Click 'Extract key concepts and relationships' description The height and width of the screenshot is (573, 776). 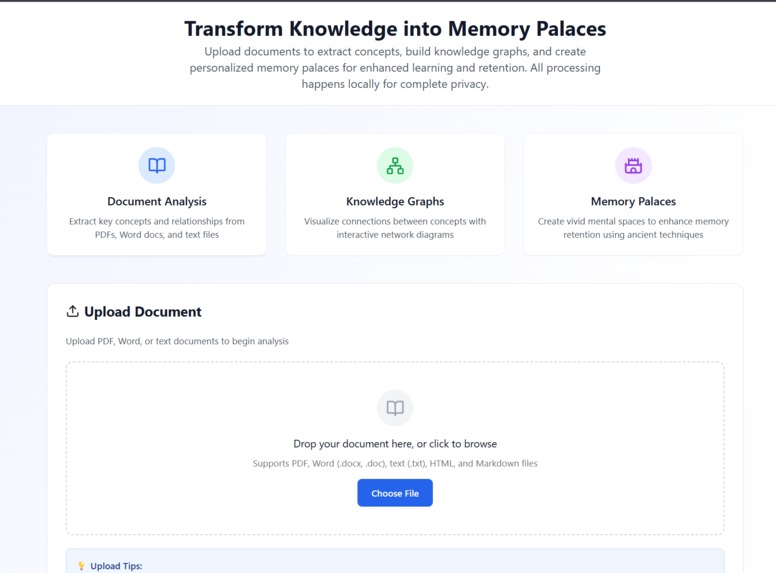pyautogui.click(x=157, y=228)
